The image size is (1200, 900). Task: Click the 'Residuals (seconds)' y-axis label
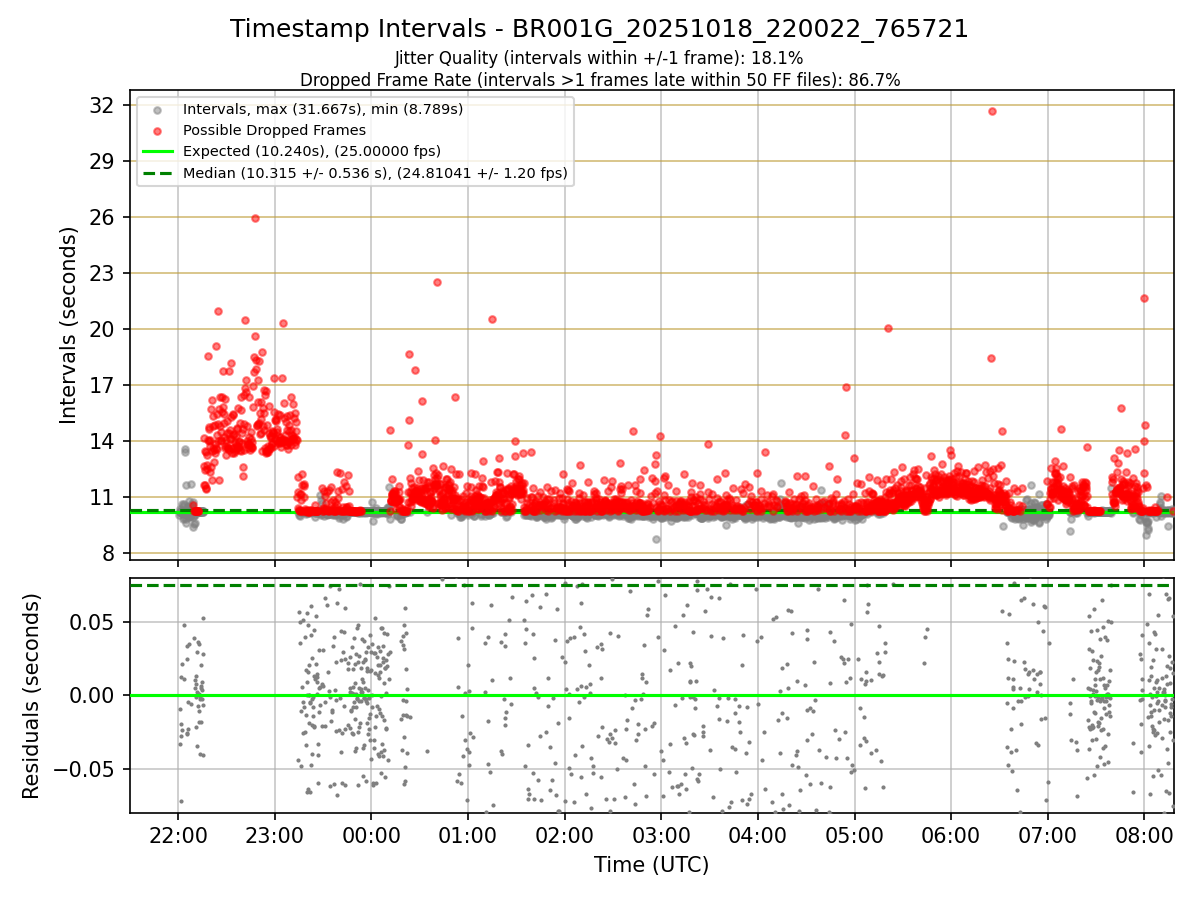(31, 696)
